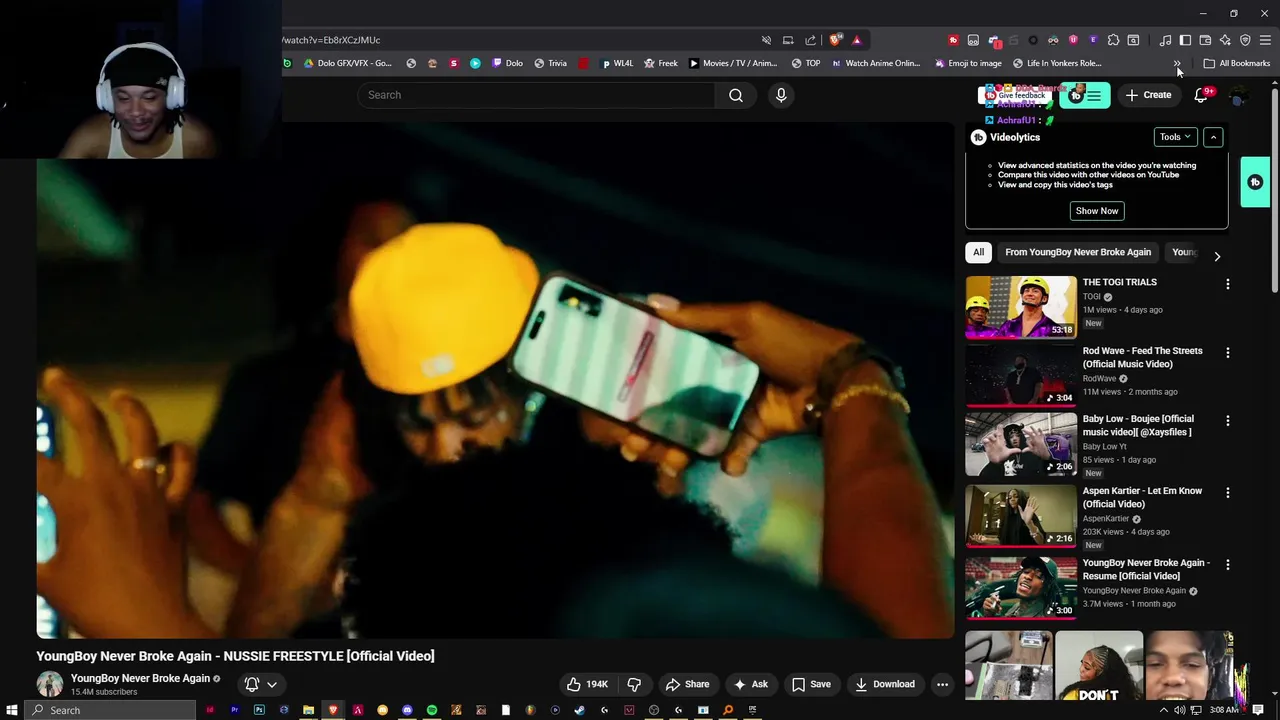Image resolution: width=1280 pixels, height=720 pixels.
Task: Open the WL4L bookmark
Action: pos(617,63)
